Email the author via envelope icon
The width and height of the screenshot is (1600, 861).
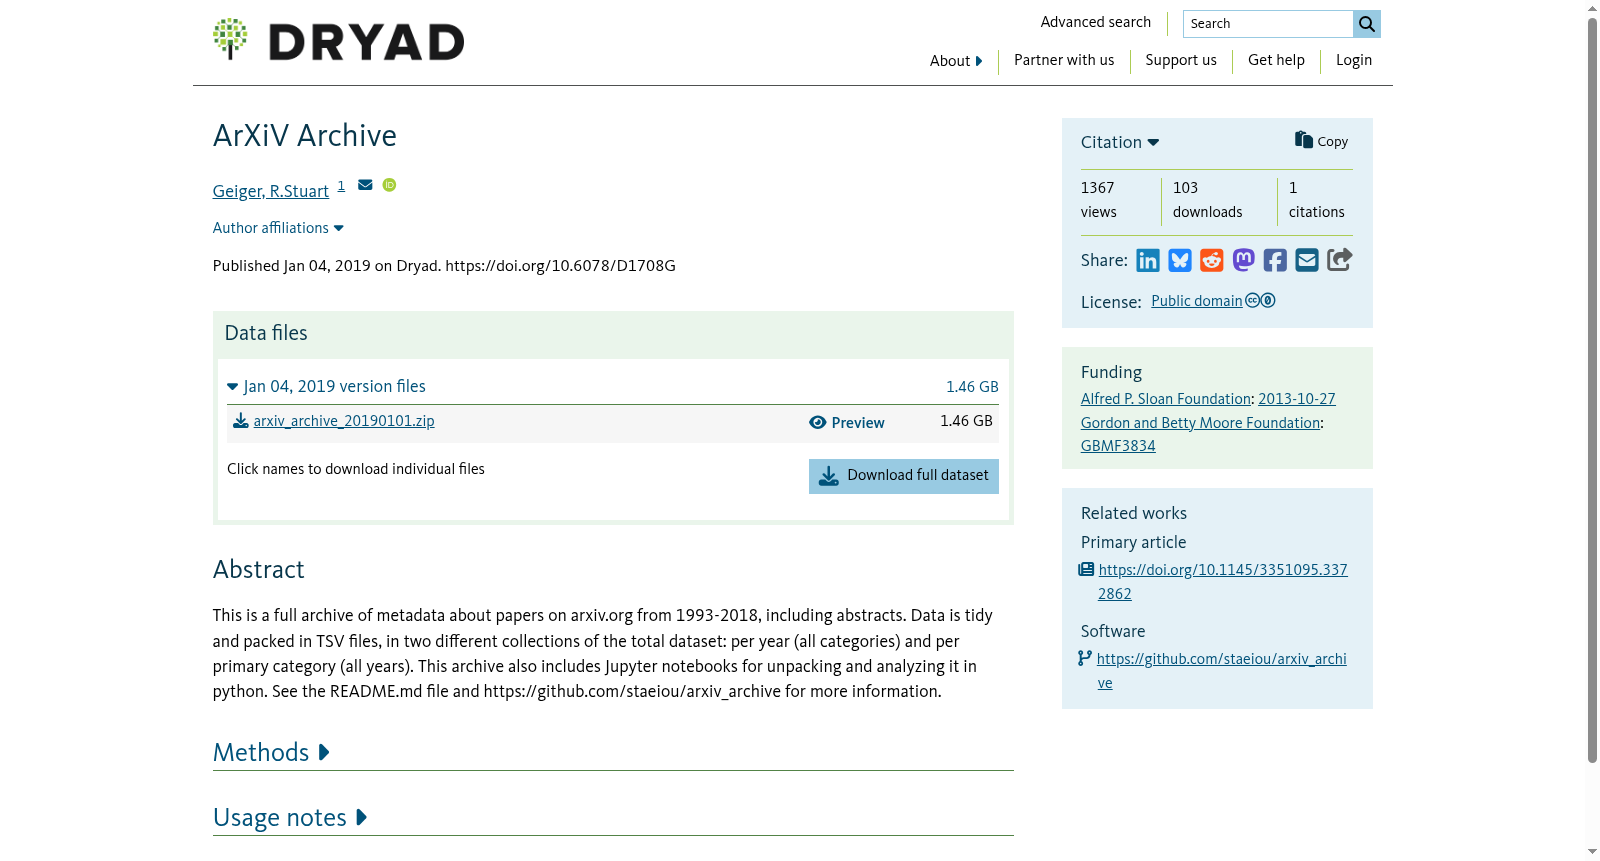click(x=365, y=185)
